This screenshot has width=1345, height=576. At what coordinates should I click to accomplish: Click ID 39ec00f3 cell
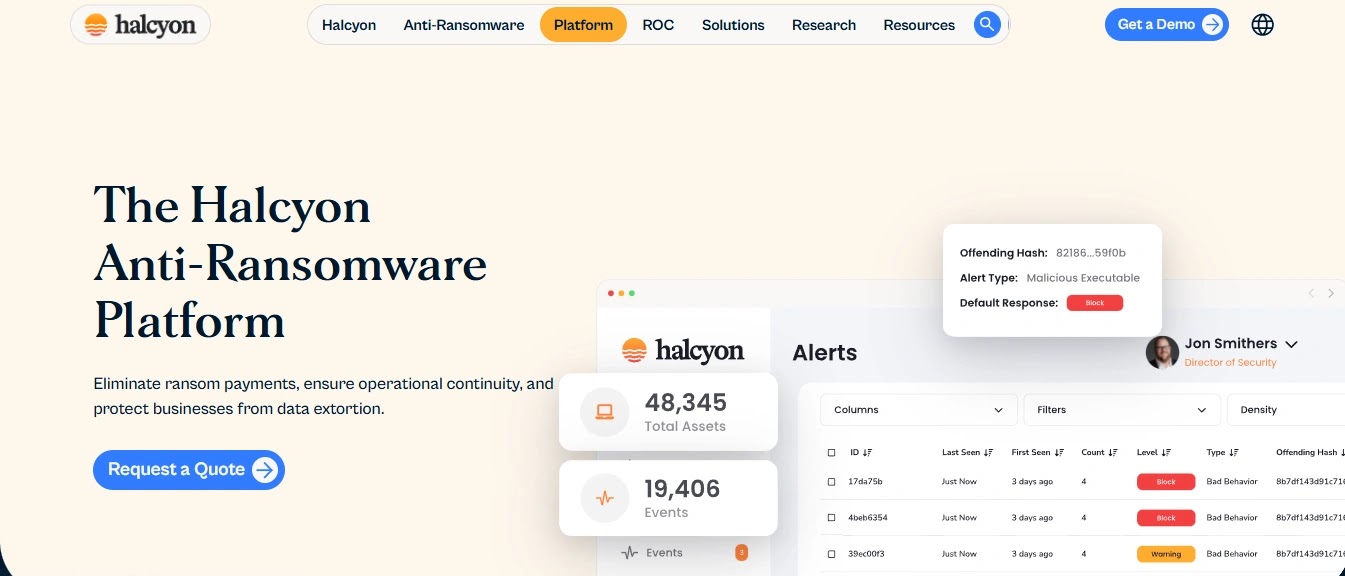click(866, 554)
